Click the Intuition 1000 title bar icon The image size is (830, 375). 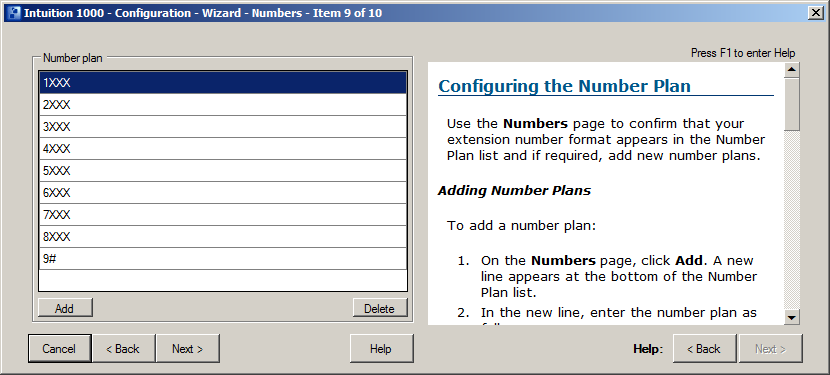pyautogui.click(x=14, y=13)
